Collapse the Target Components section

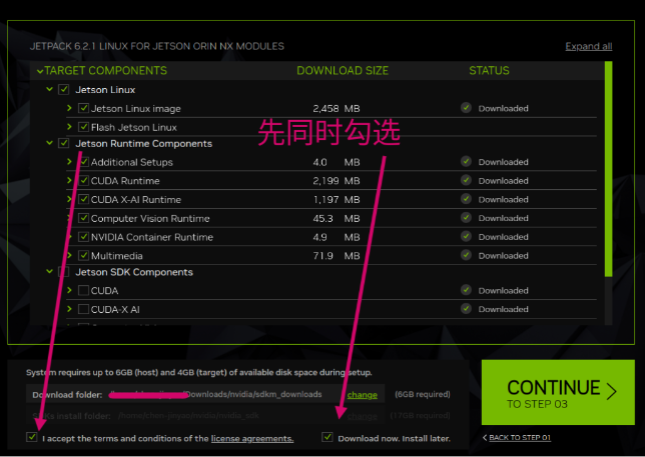point(40,71)
